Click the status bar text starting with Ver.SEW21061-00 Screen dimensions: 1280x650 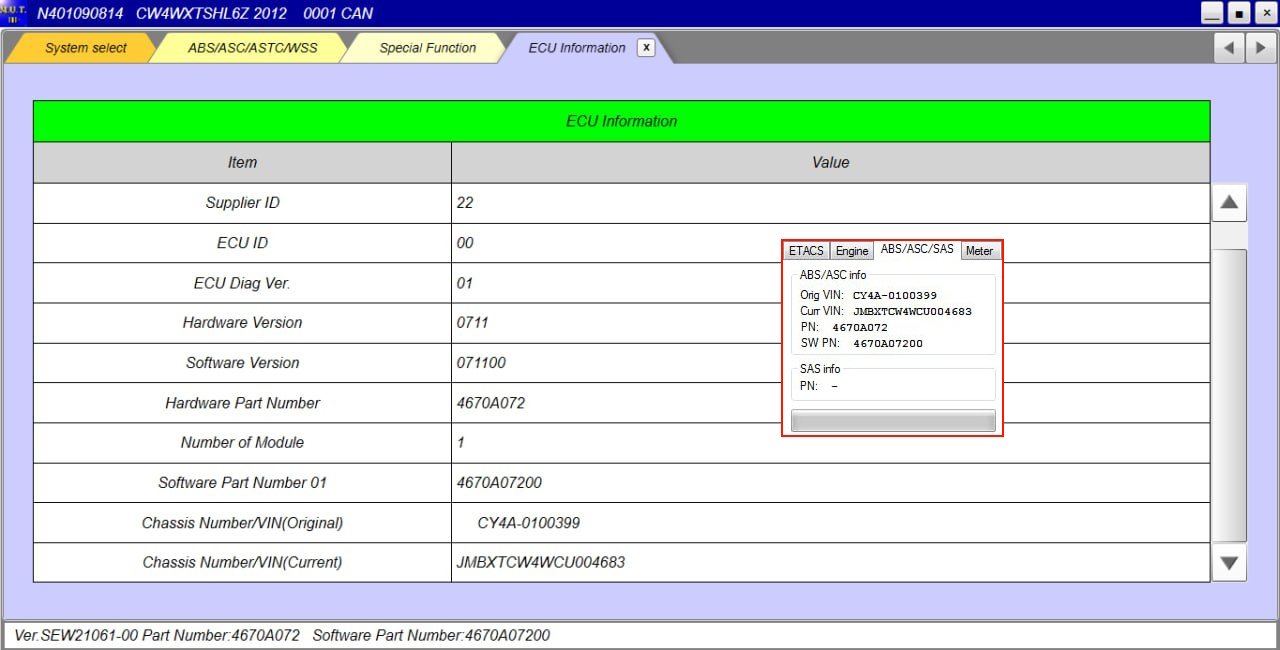282,635
